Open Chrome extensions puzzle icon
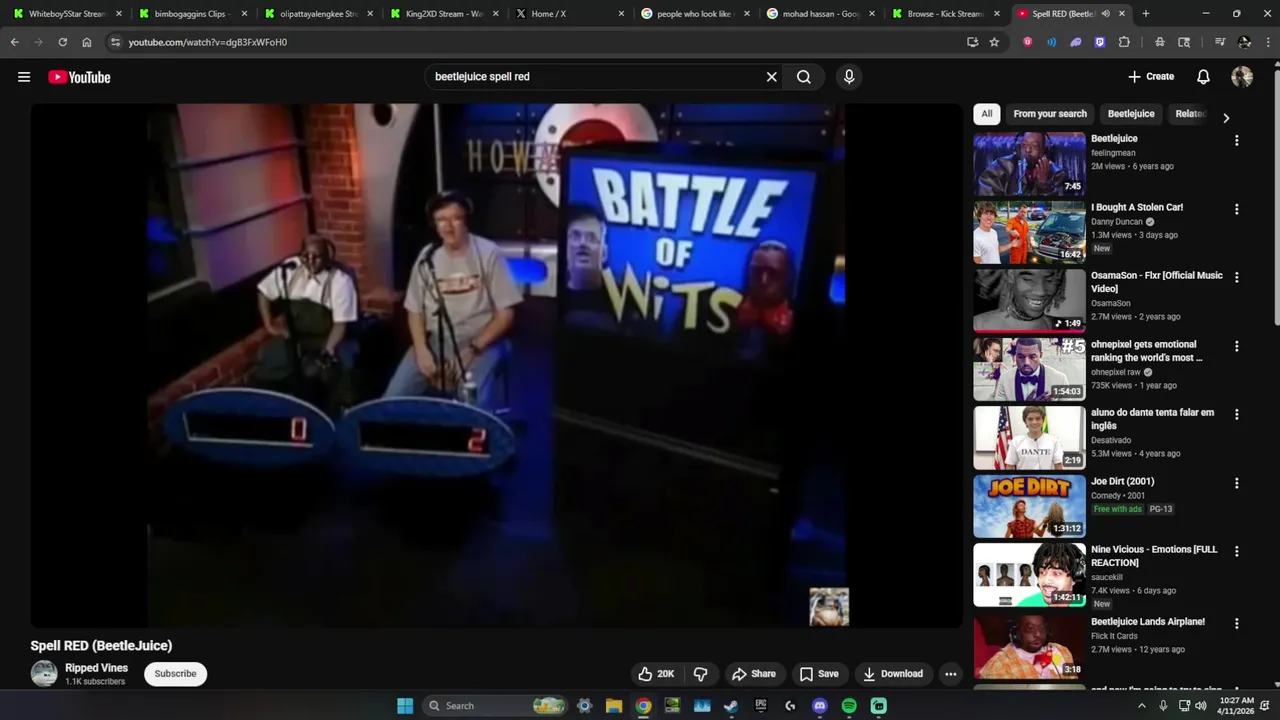The image size is (1280, 720). [1124, 42]
